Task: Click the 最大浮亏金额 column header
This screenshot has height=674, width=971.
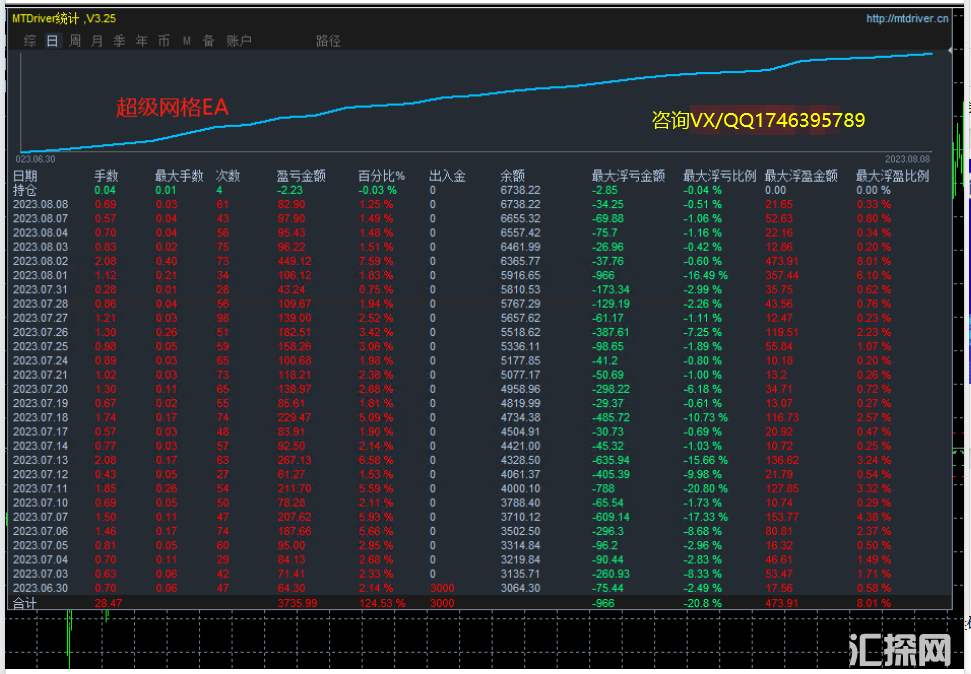Action: click(628, 176)
